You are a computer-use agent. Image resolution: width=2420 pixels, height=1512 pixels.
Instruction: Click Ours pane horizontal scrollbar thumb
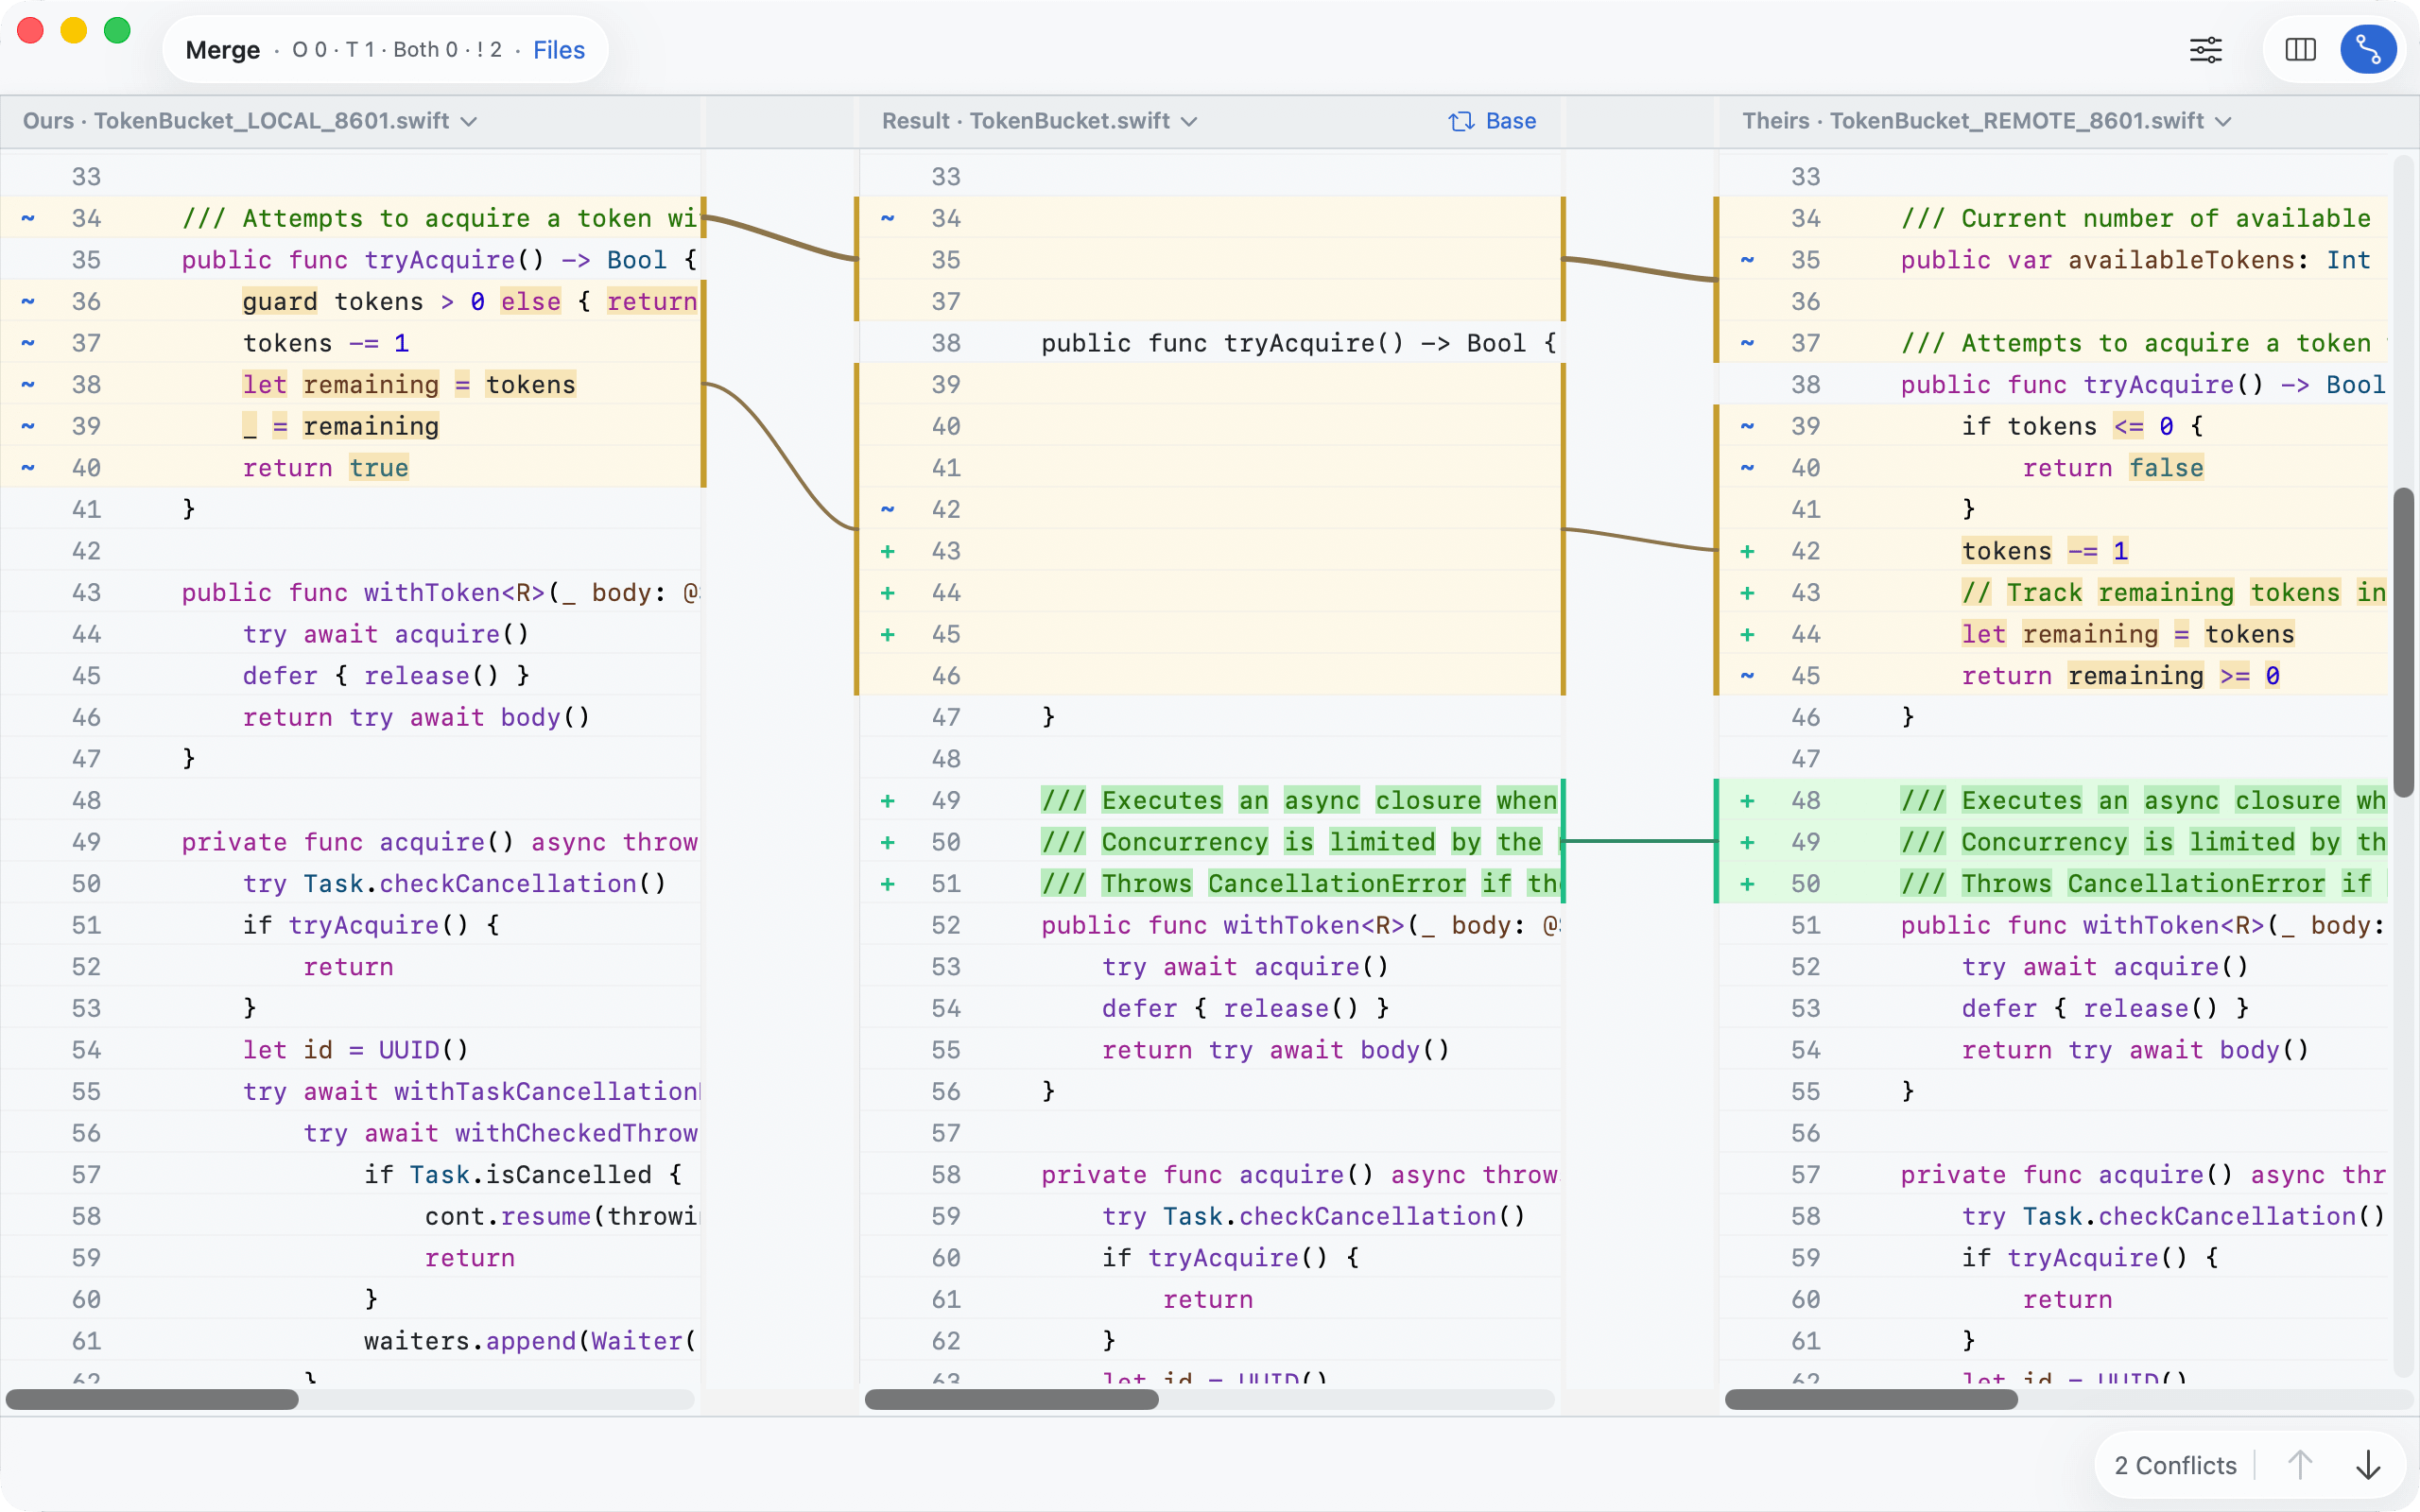click(152, 1400)
